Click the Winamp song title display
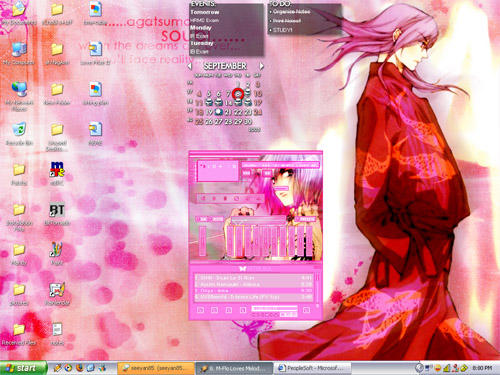500x375 pixels. (x=281, y=165)
